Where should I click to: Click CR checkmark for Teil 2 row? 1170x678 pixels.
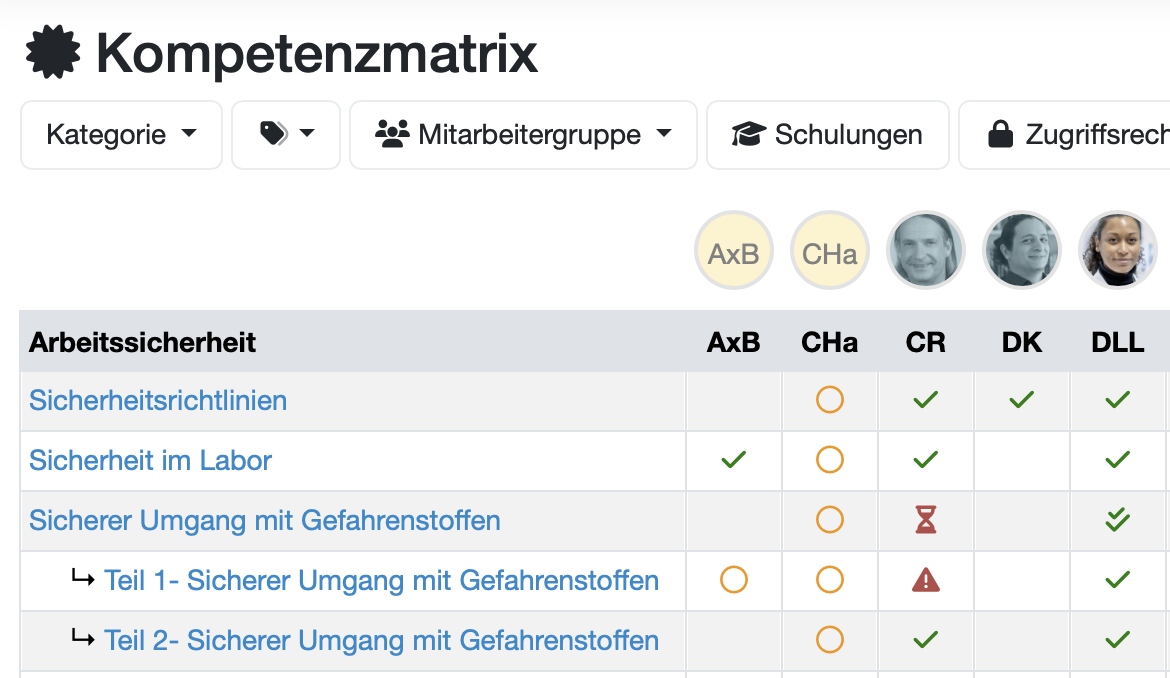point(926,640)
